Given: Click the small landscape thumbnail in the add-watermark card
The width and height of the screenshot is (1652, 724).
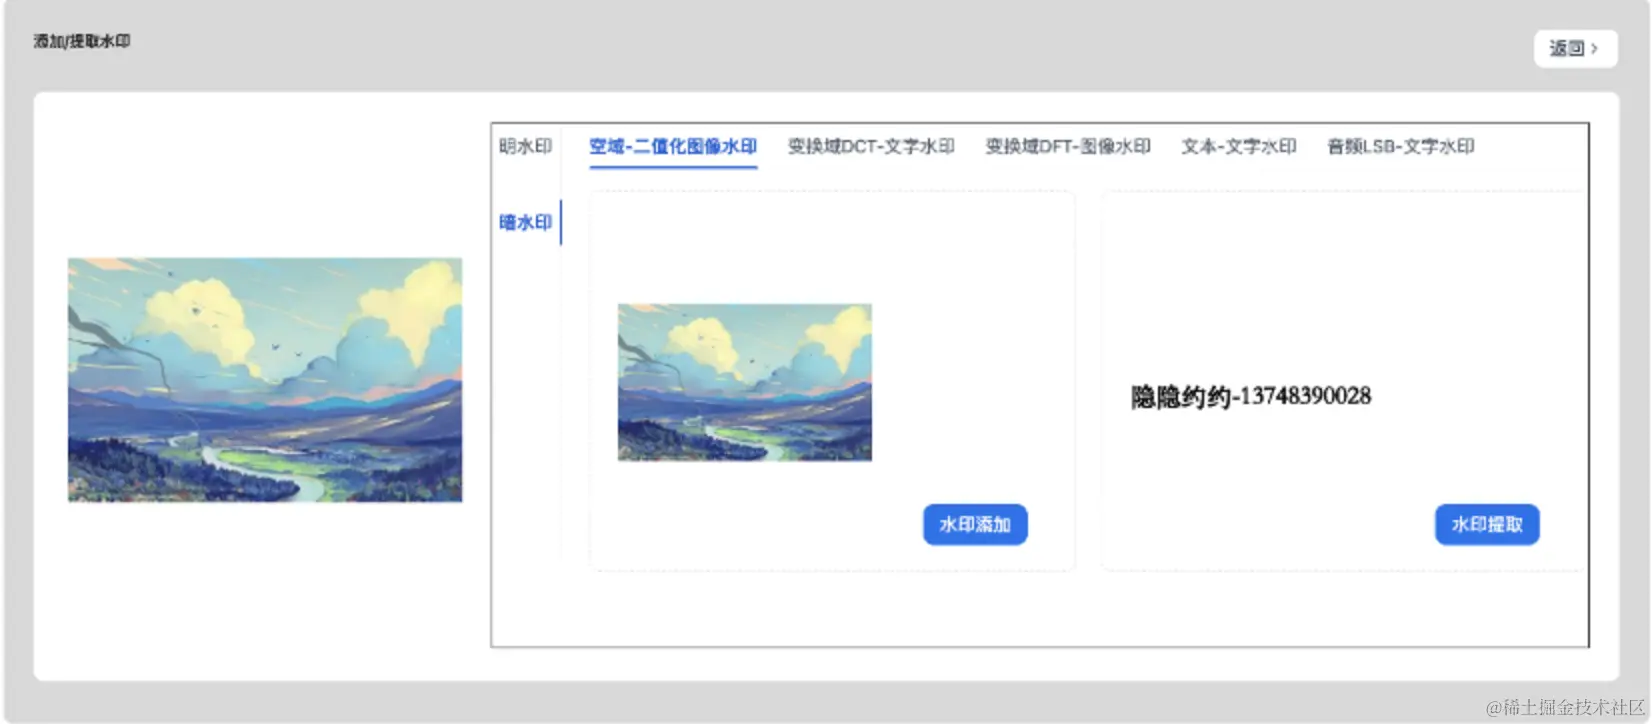Looking at the screenshot, I should (745, 382).
